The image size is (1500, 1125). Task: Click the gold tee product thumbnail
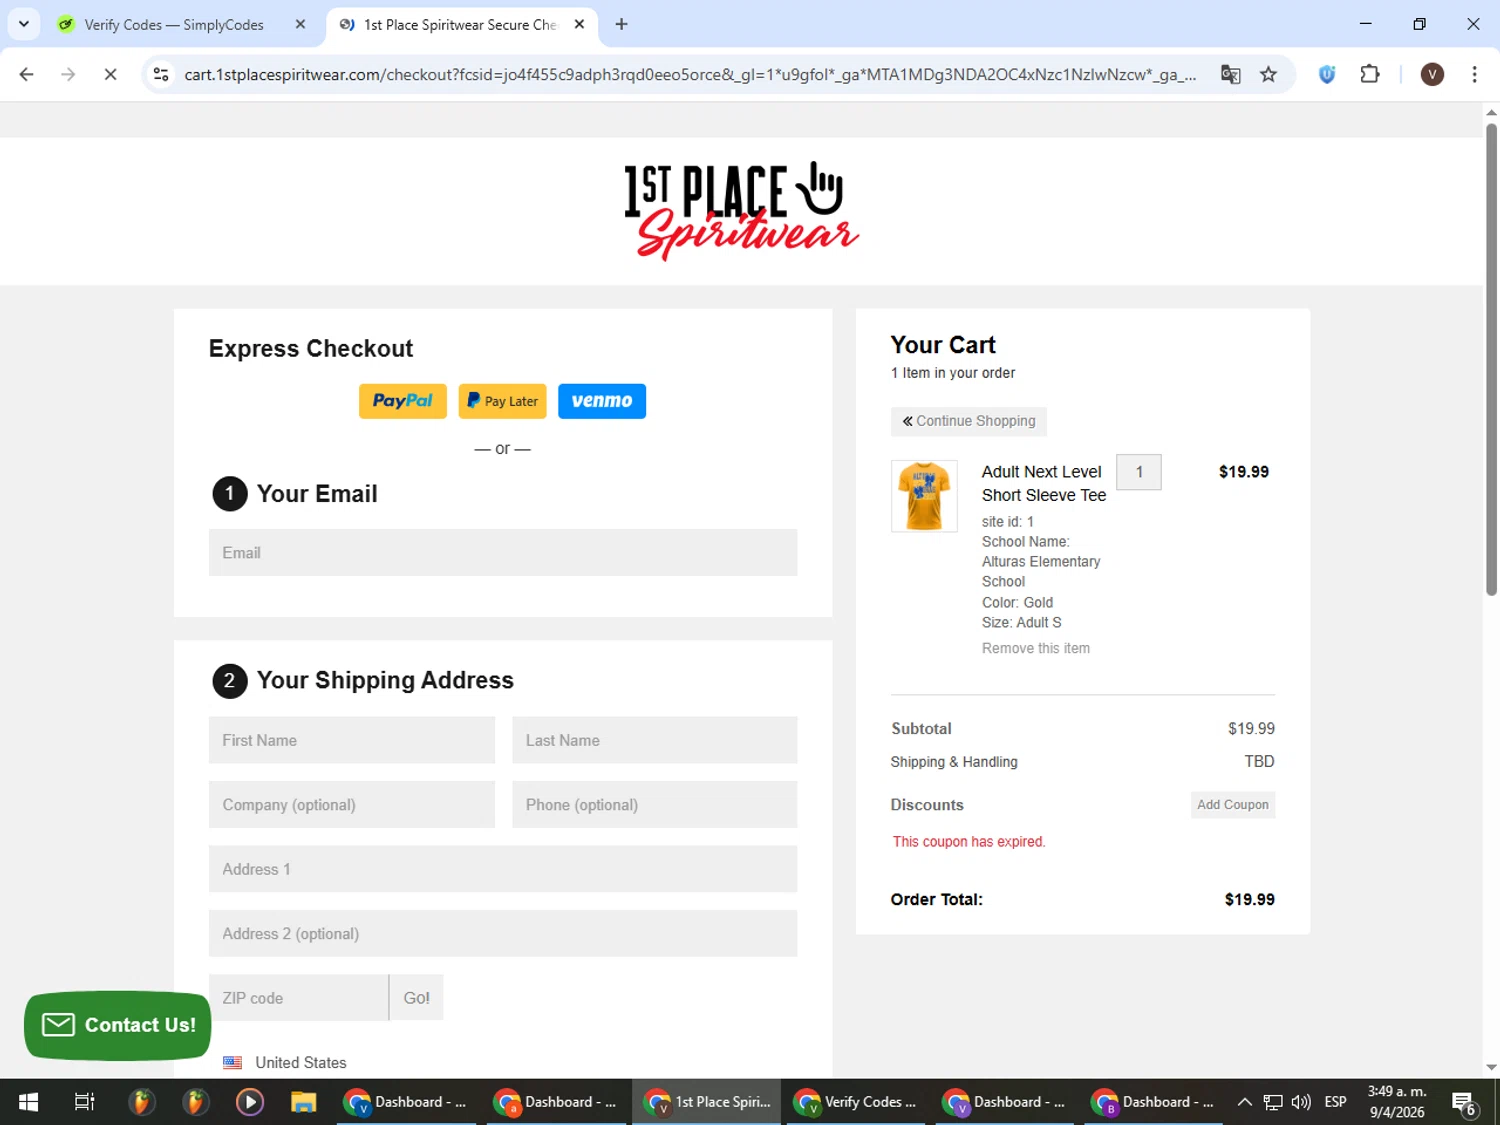point(924,496)
